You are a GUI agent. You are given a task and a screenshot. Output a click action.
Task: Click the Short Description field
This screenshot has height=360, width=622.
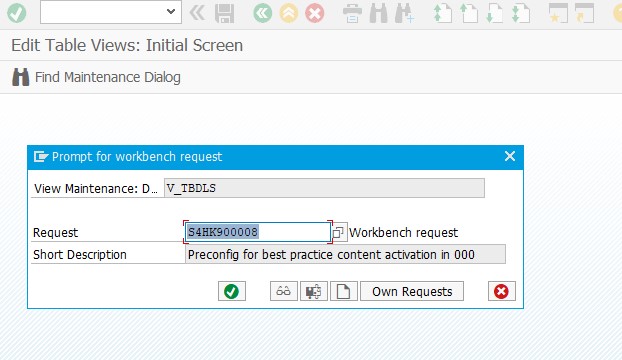point(345,255)
